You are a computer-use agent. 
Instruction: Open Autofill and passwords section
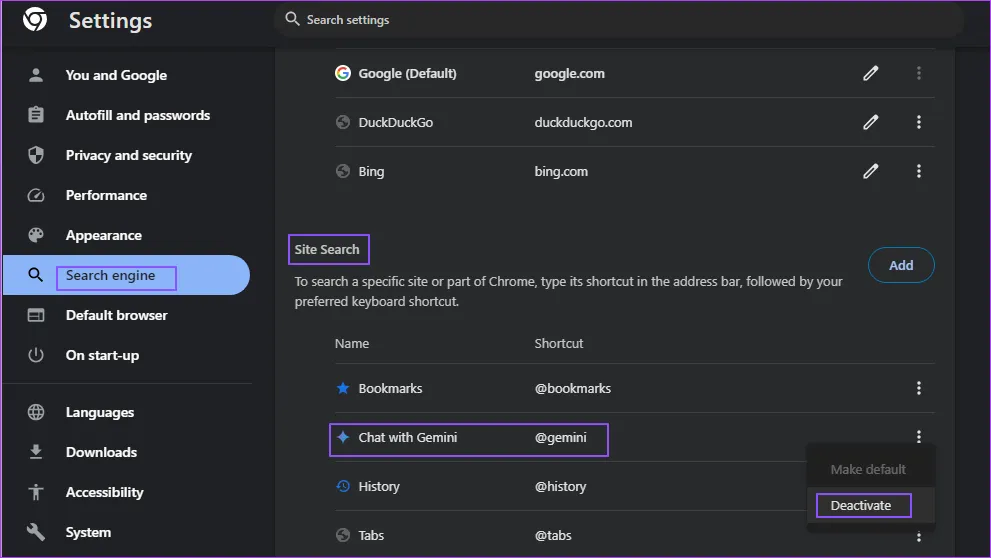(138, 115)
